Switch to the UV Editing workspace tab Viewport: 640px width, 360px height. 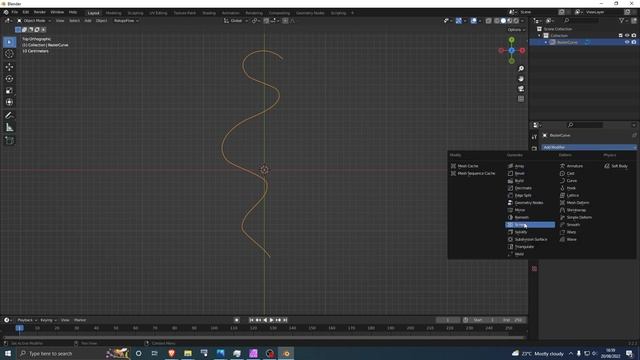coord(158,13)
